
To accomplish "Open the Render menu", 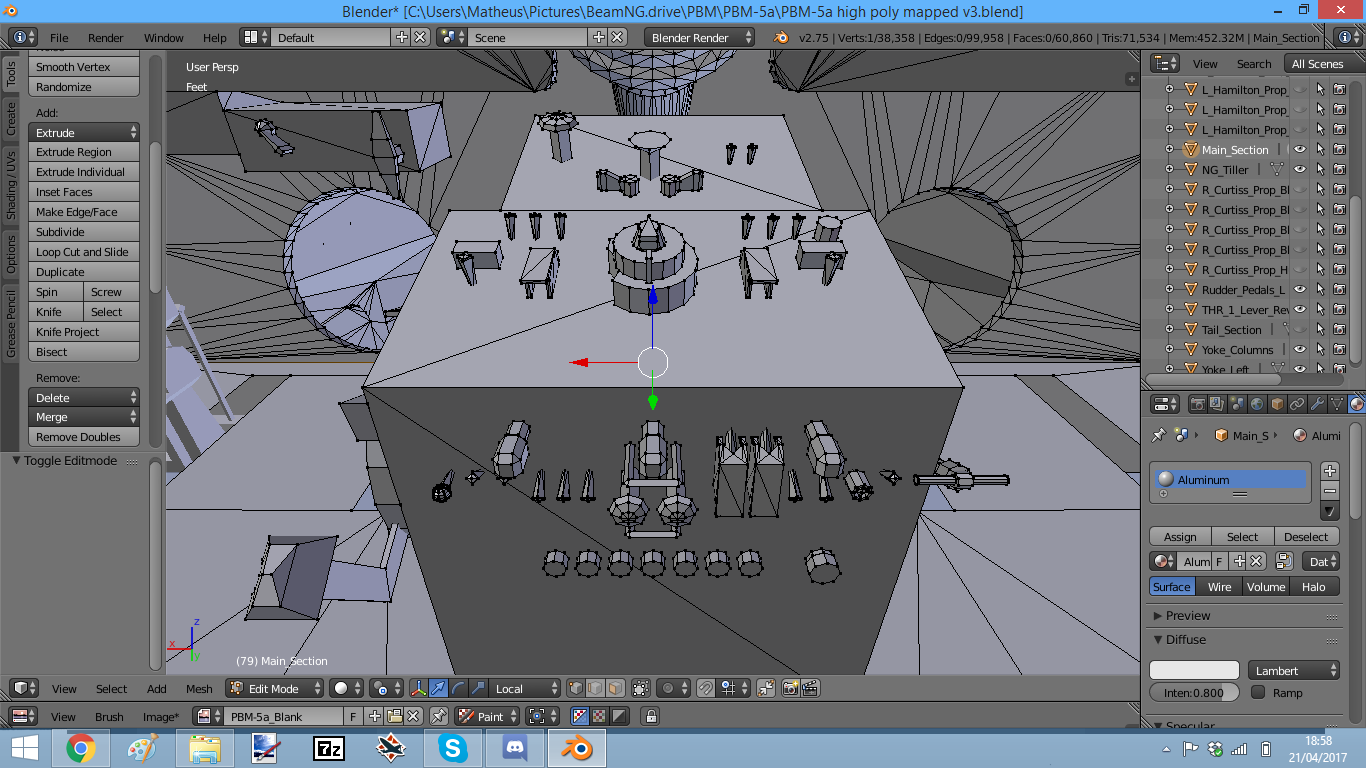I will 105,38.
